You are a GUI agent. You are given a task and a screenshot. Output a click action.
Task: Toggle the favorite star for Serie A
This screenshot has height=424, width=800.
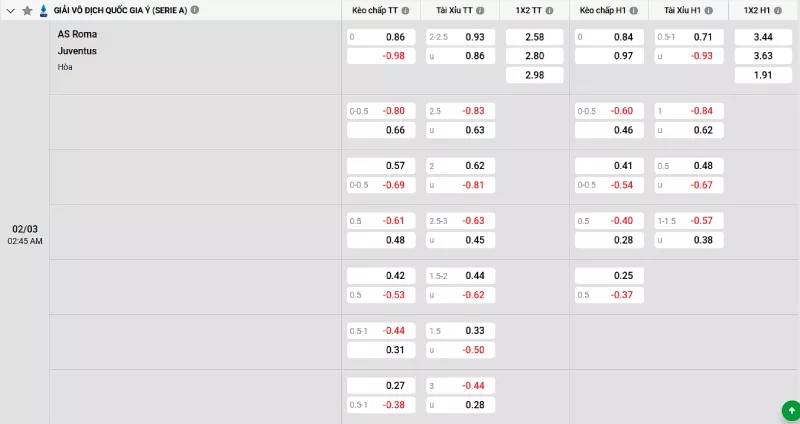27,10
